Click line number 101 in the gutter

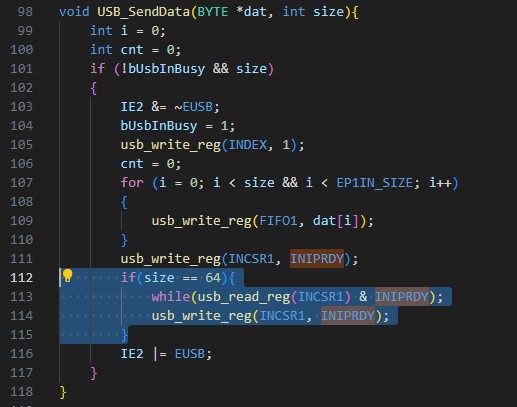point(22,69)
